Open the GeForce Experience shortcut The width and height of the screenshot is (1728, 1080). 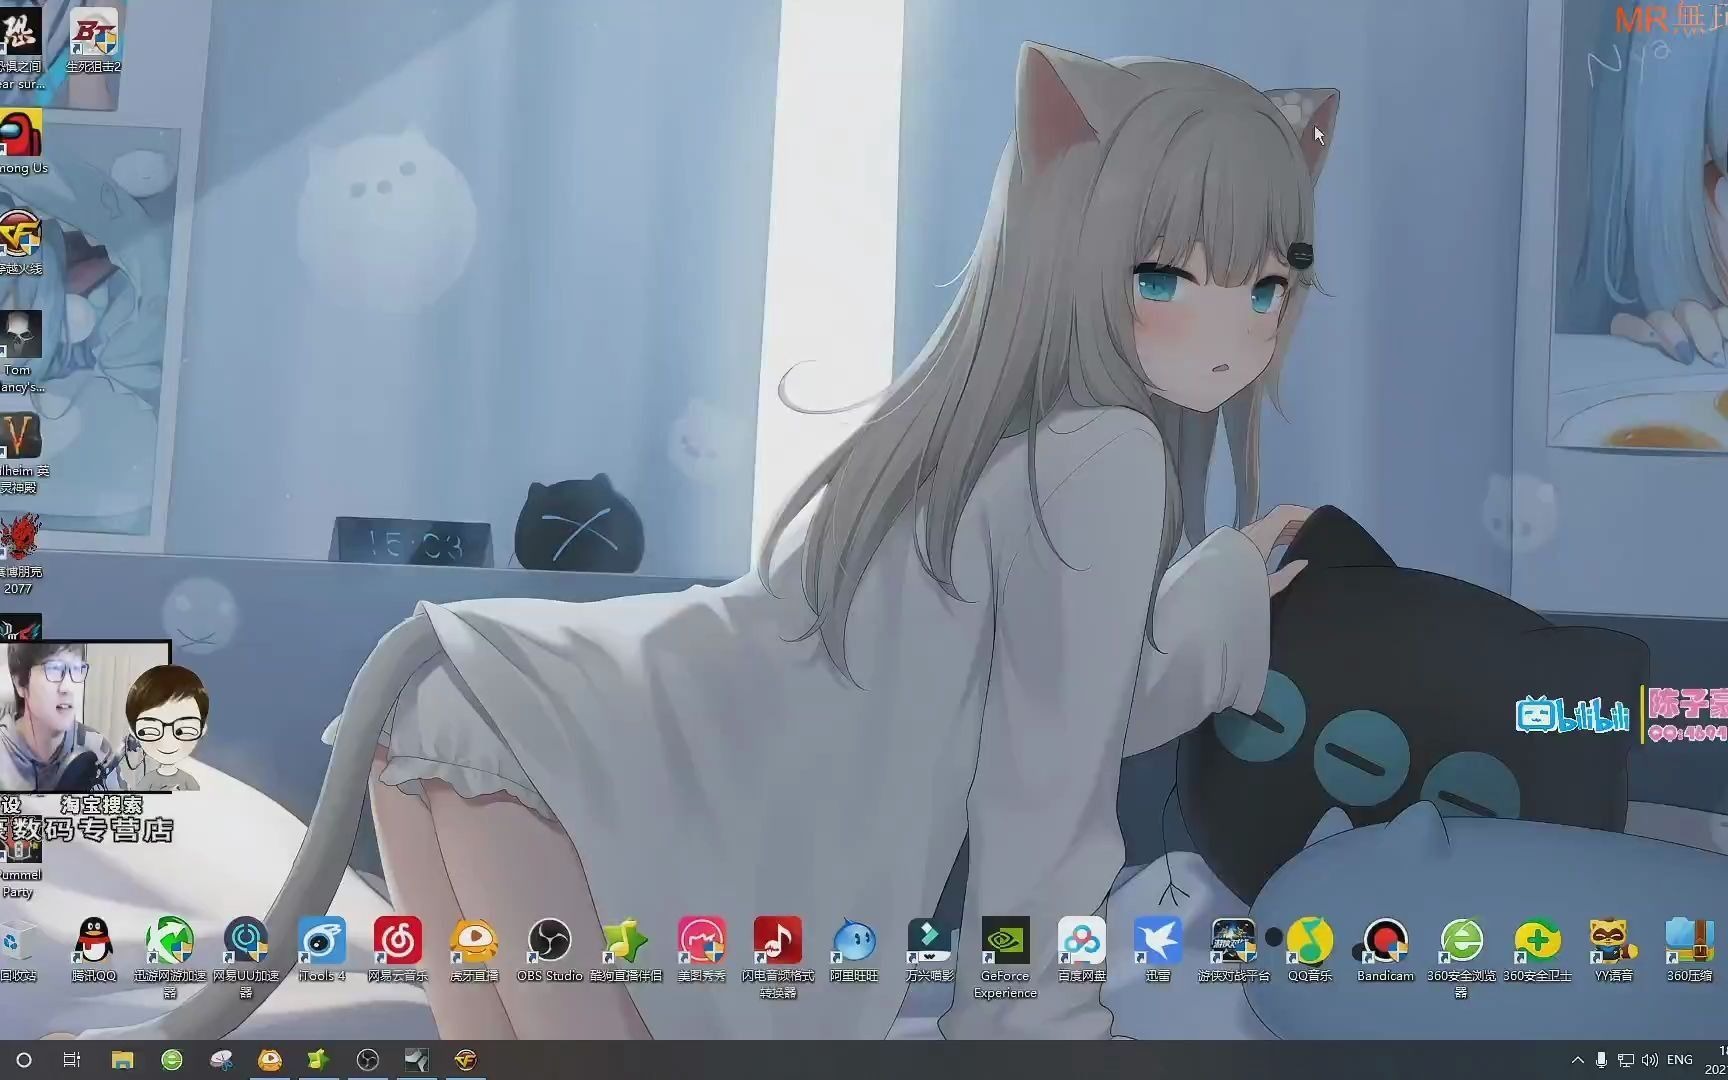tap(1006, 957)
